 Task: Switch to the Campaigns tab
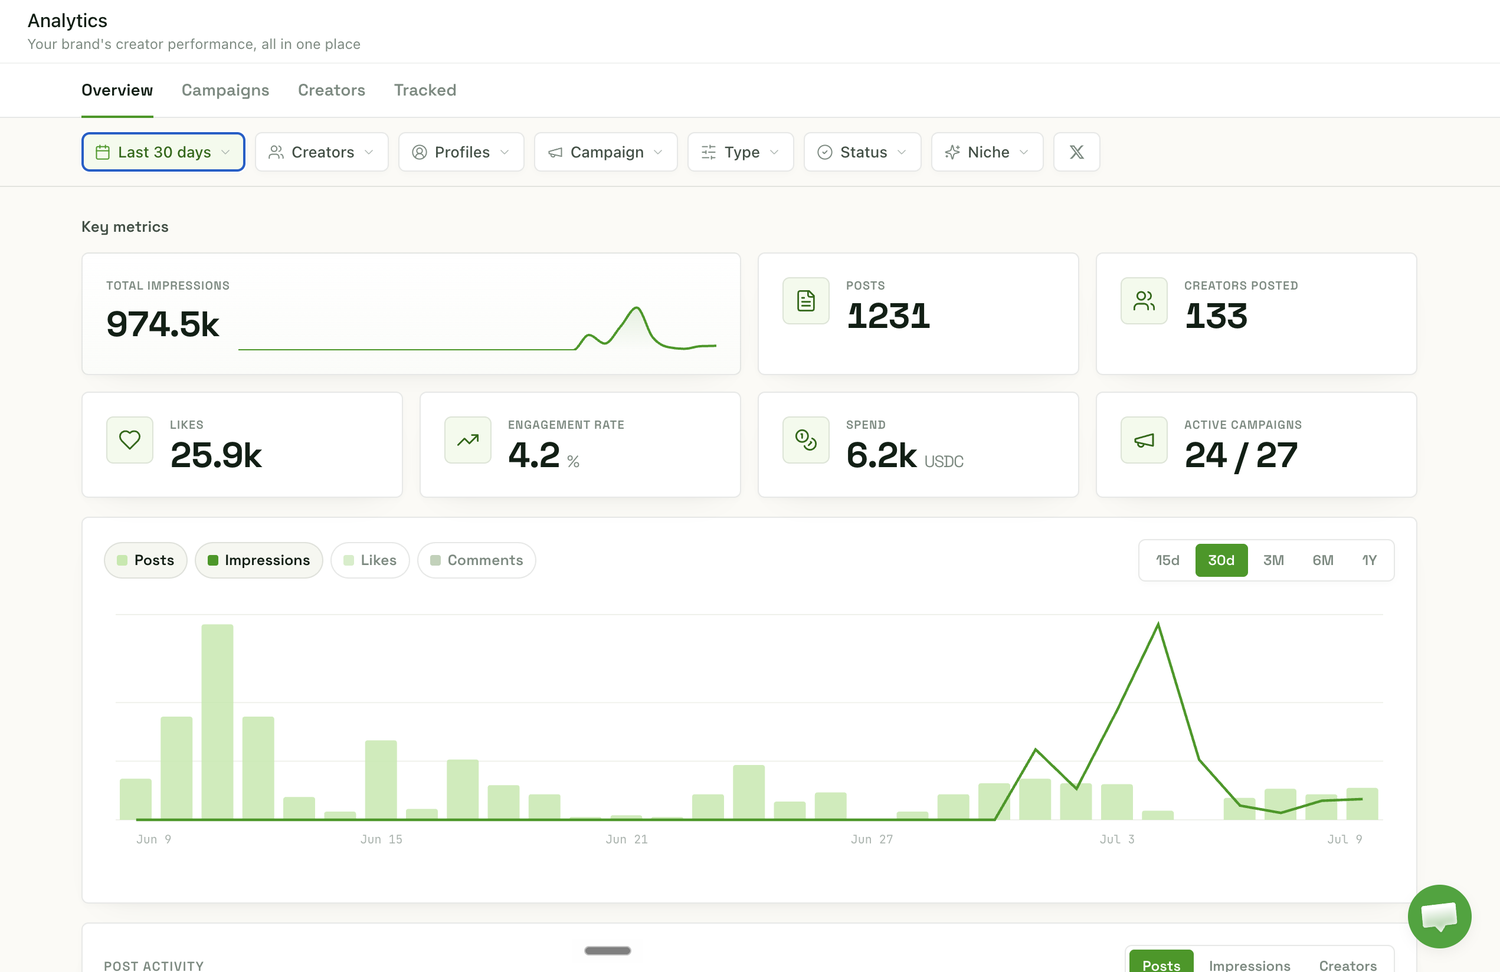coord(225,90)
